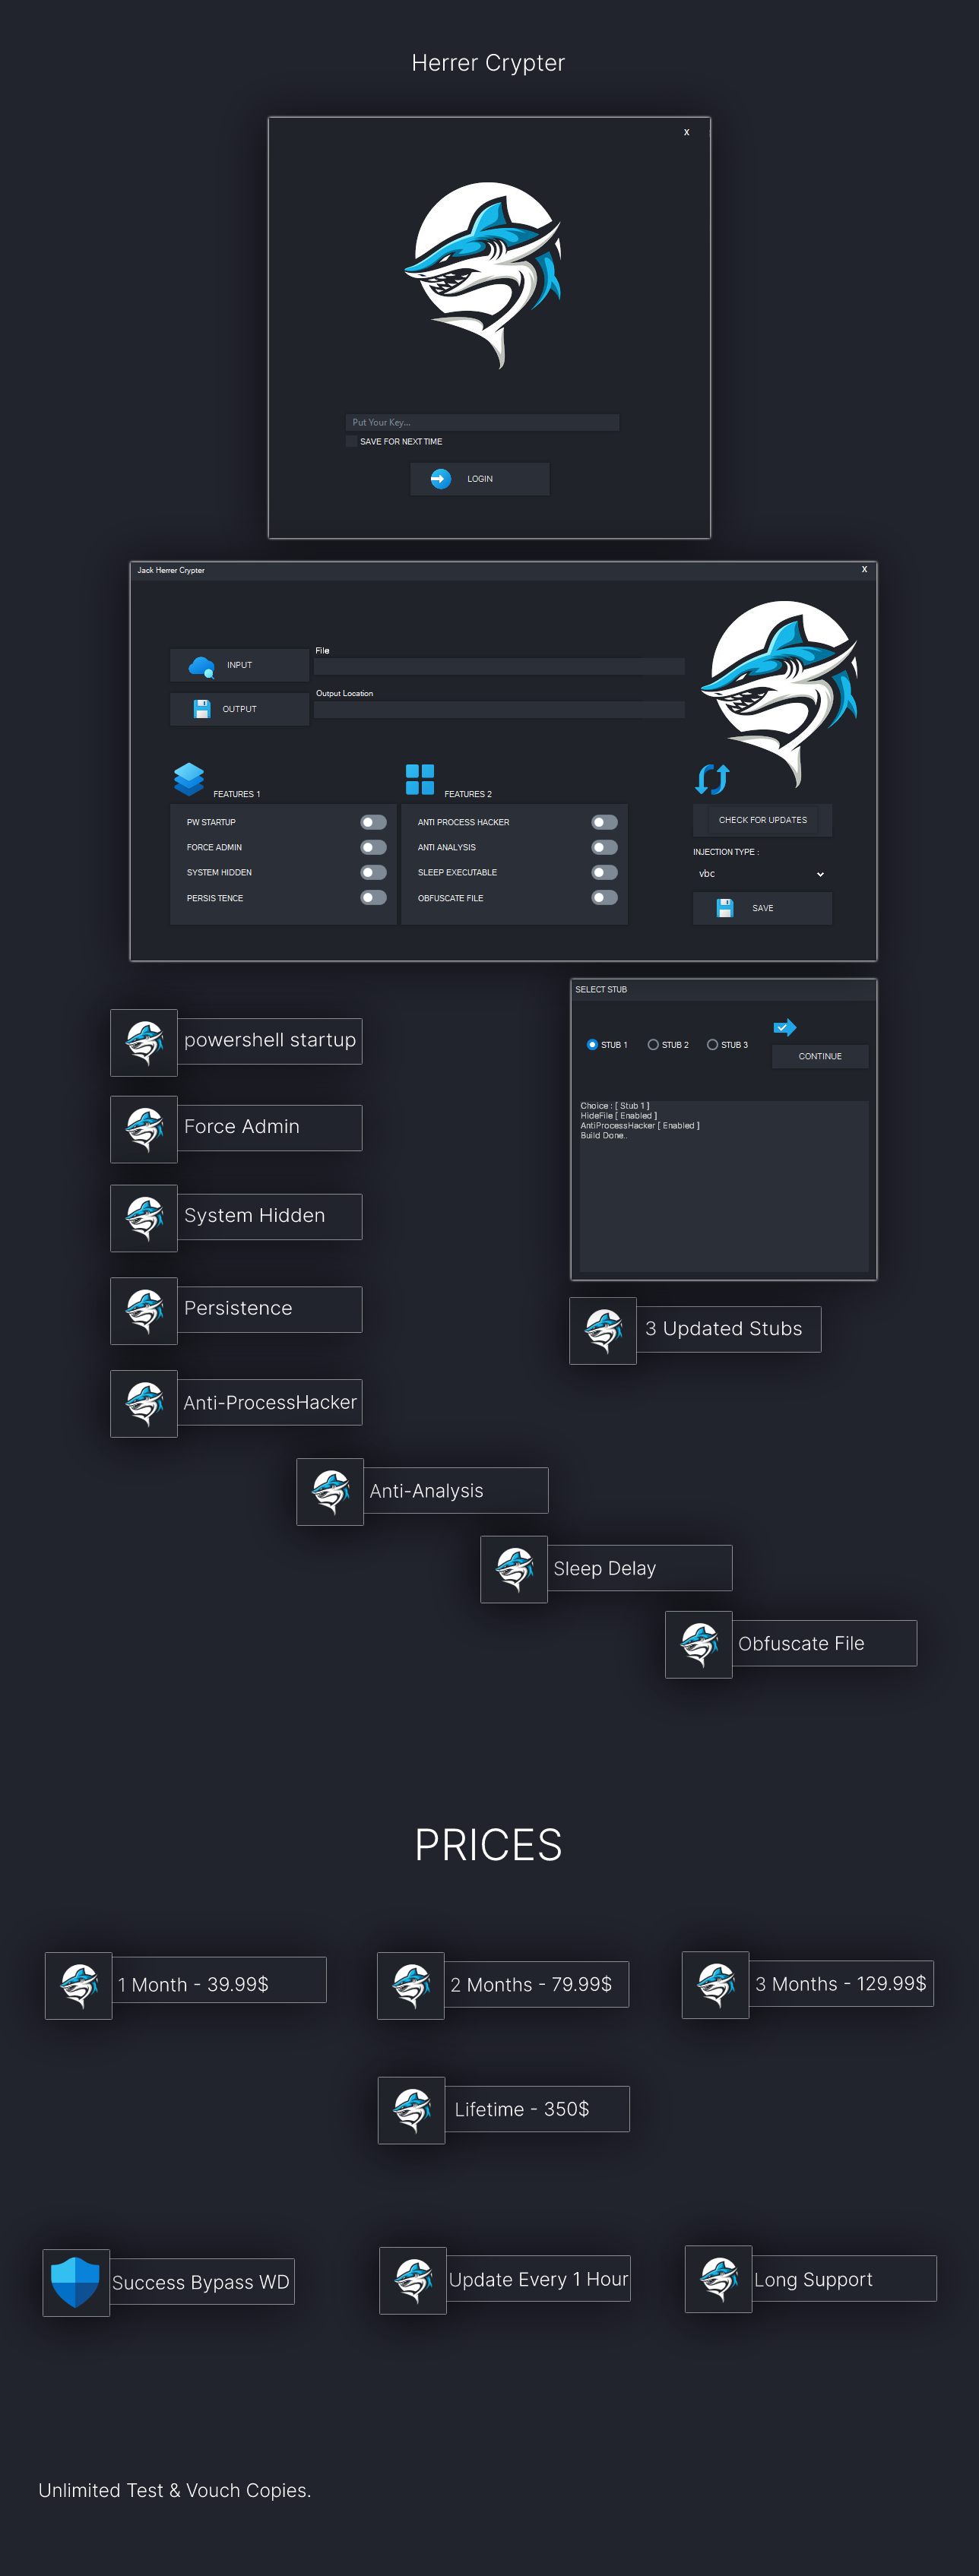
Task: Click the shark icon next to Obfuscate File
Action: point(699,1645)
